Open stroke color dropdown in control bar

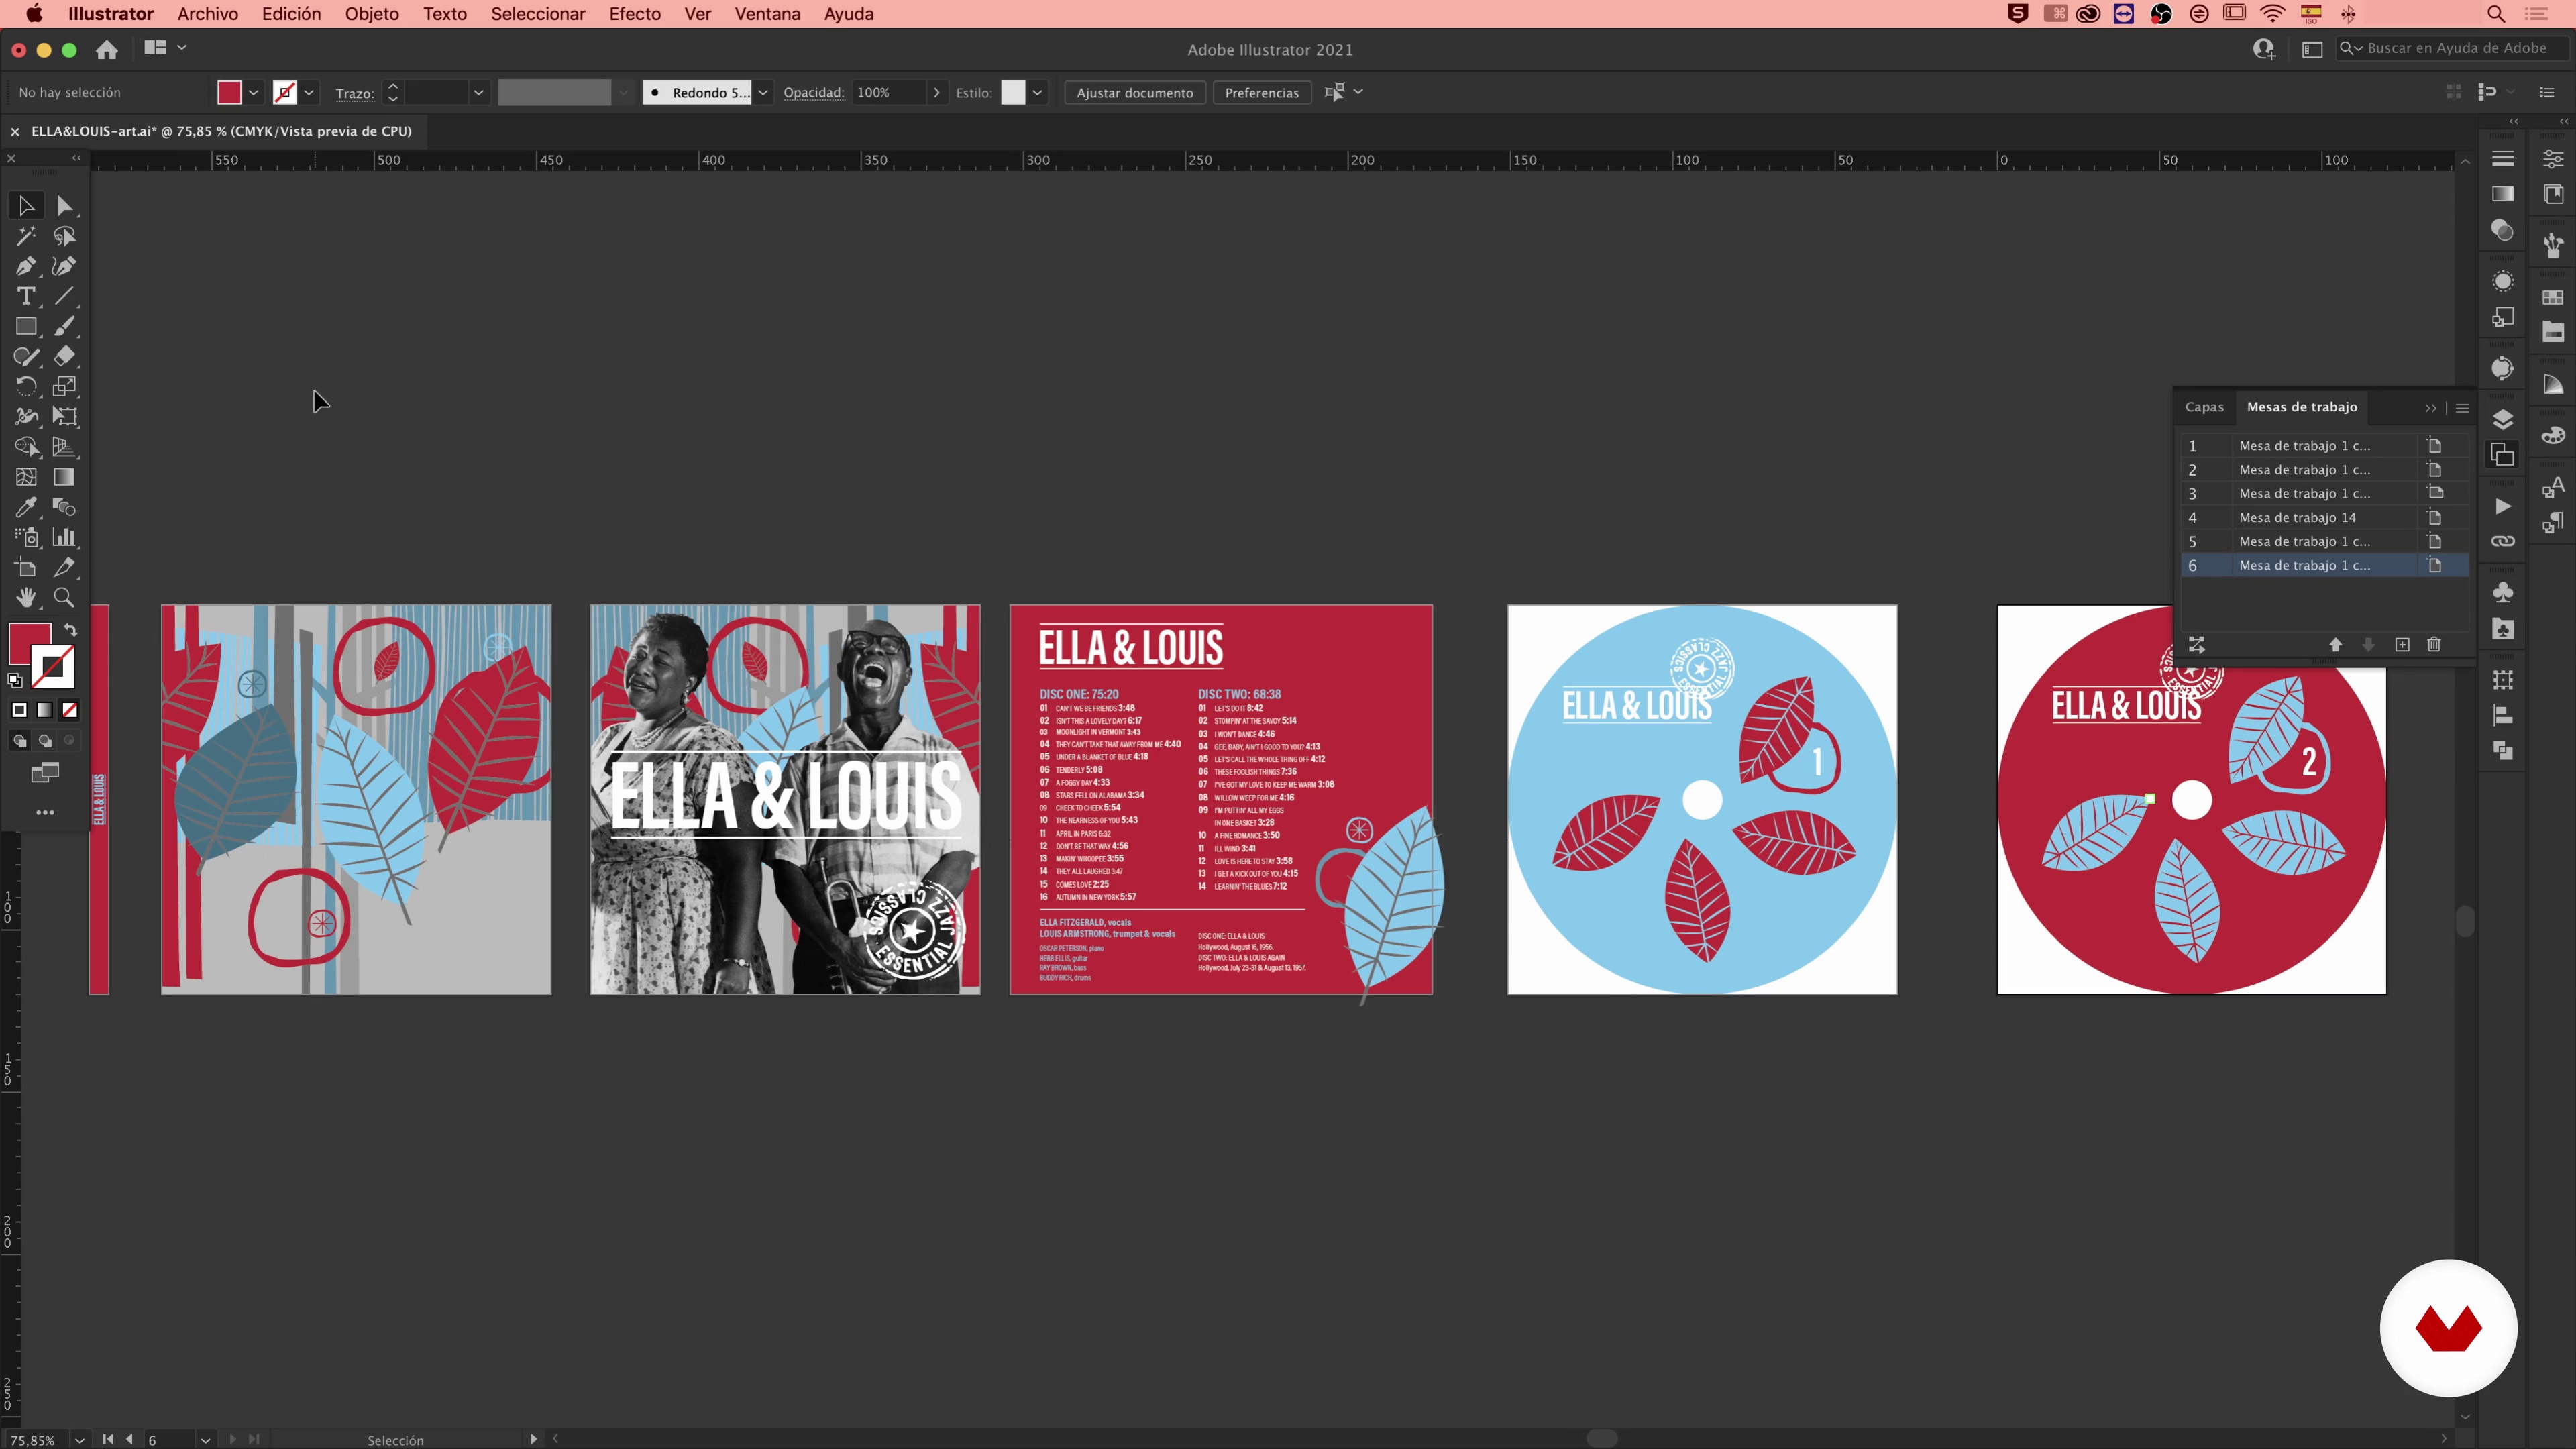pos(309,92)
